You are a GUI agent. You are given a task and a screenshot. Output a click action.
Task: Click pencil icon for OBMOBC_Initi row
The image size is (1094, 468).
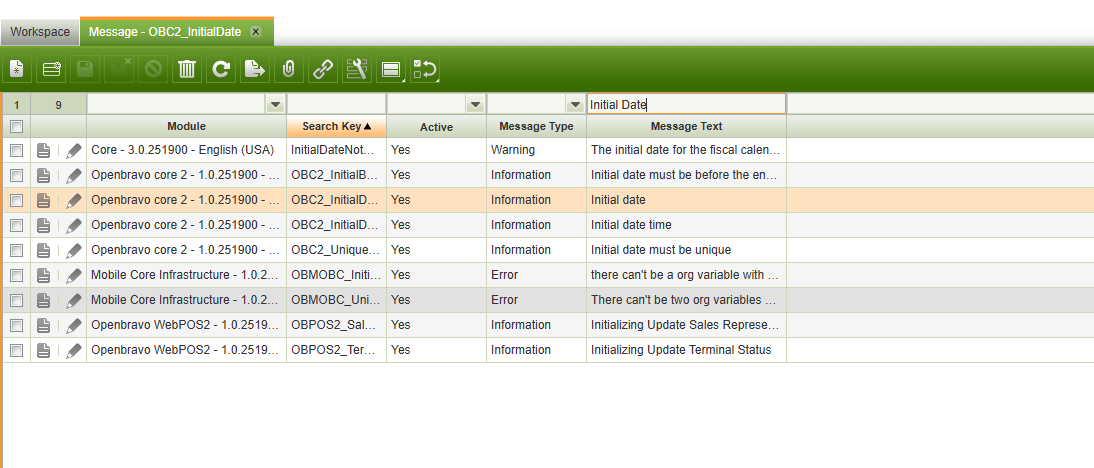point(73,275)
